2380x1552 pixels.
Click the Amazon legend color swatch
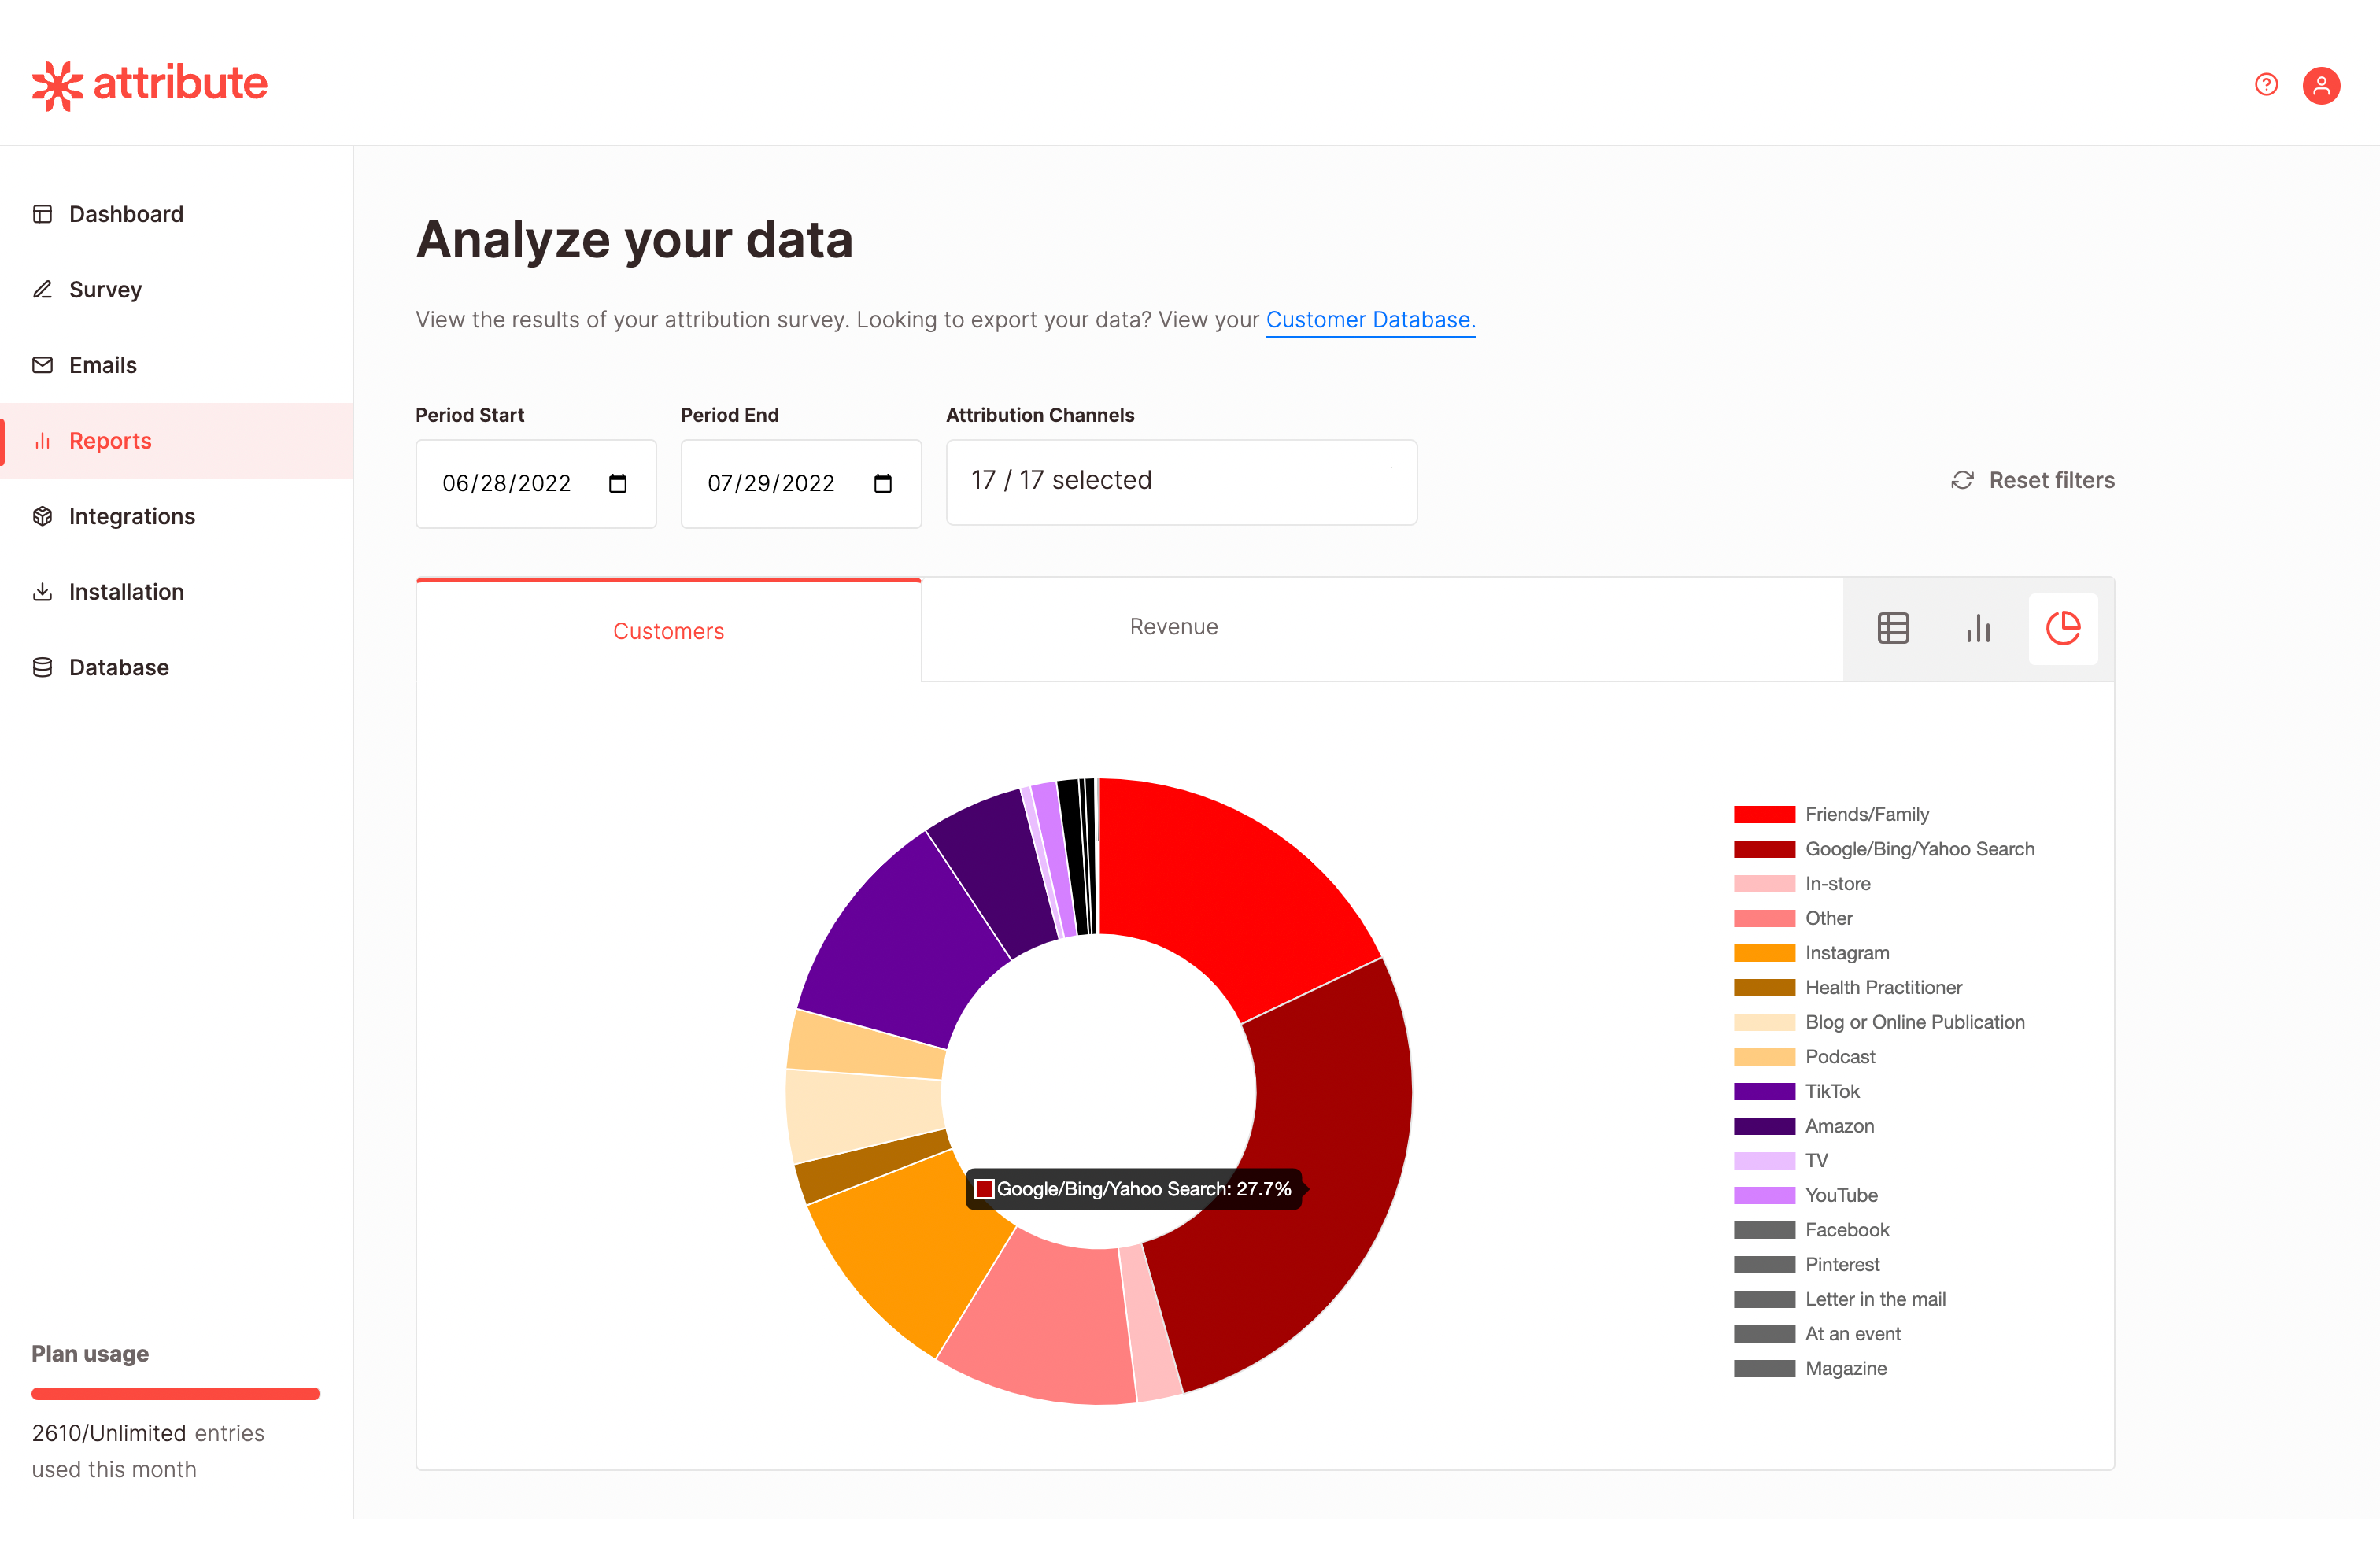coord(1764,1126)
